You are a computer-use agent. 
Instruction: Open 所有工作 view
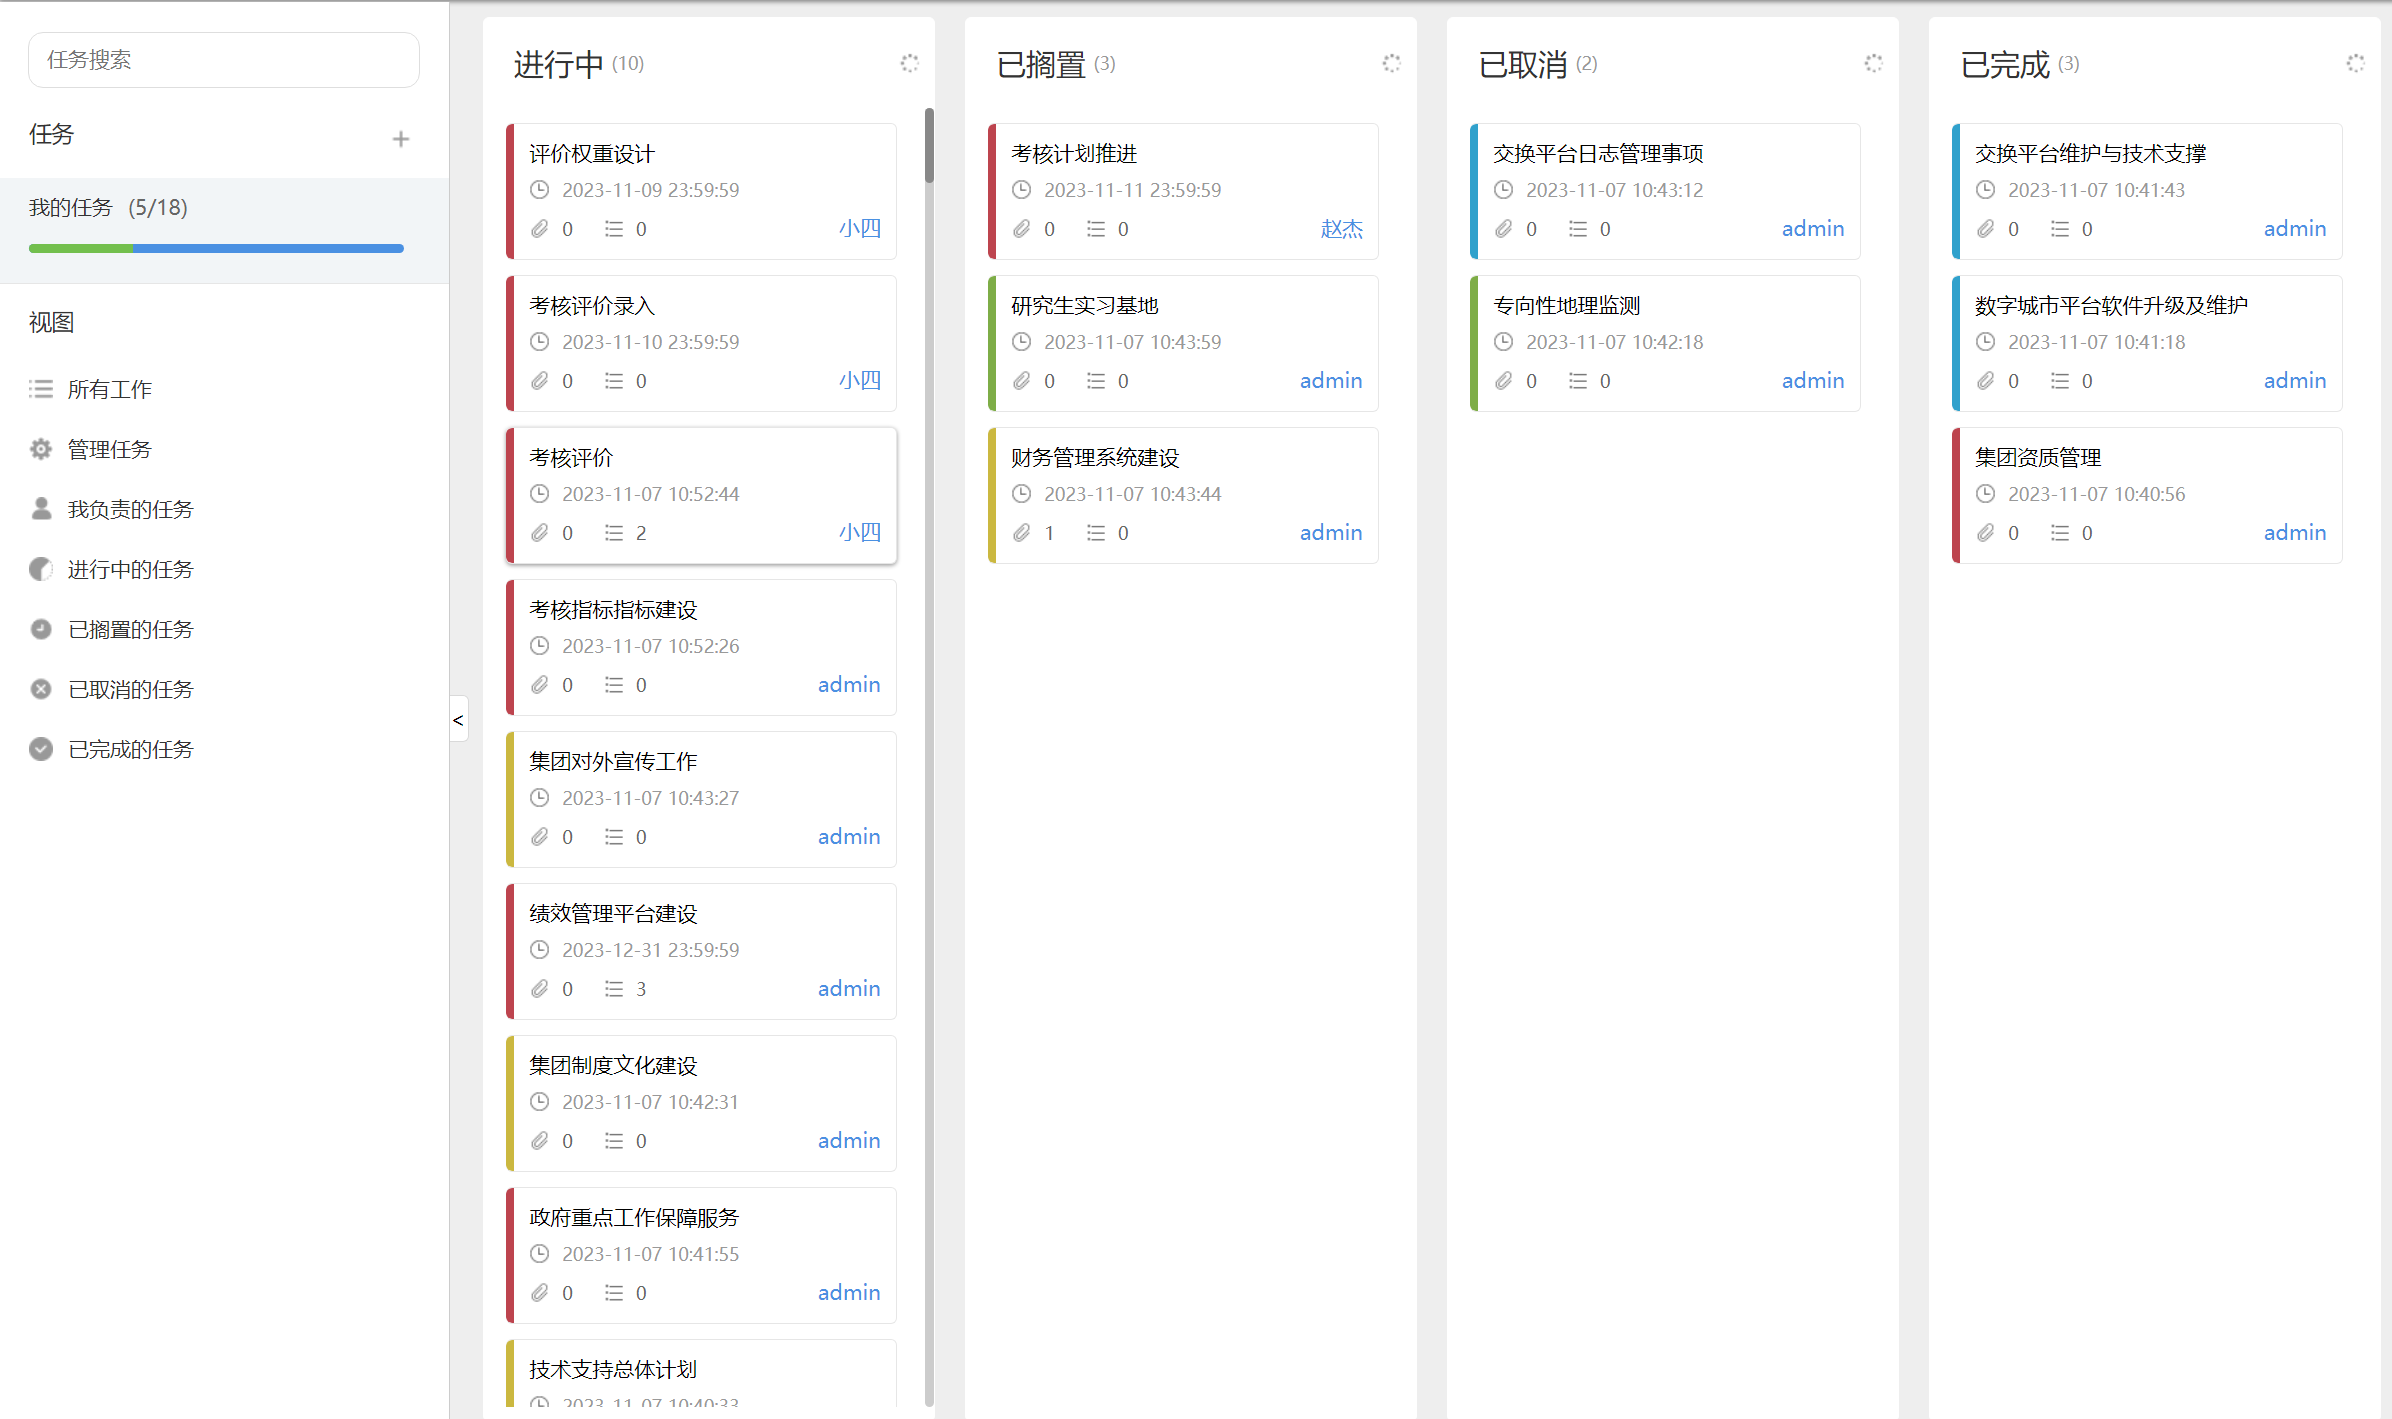[x=109, y=389]
